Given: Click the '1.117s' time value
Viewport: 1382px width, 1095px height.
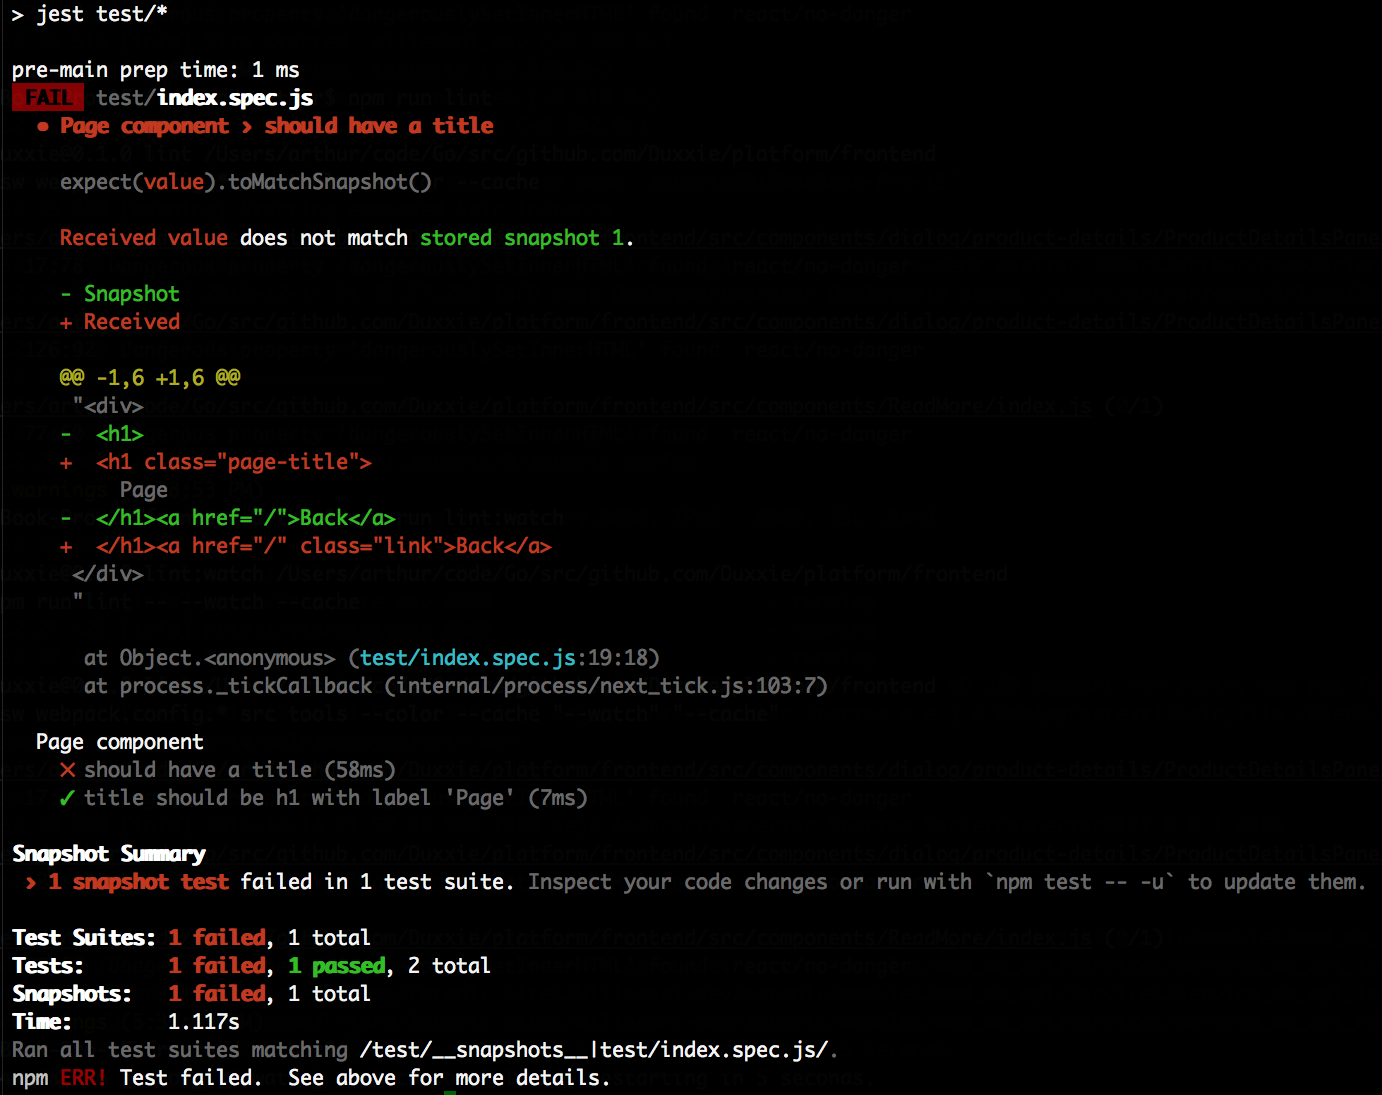Looking at the screenshot, I should click(x=204, y=1022).
